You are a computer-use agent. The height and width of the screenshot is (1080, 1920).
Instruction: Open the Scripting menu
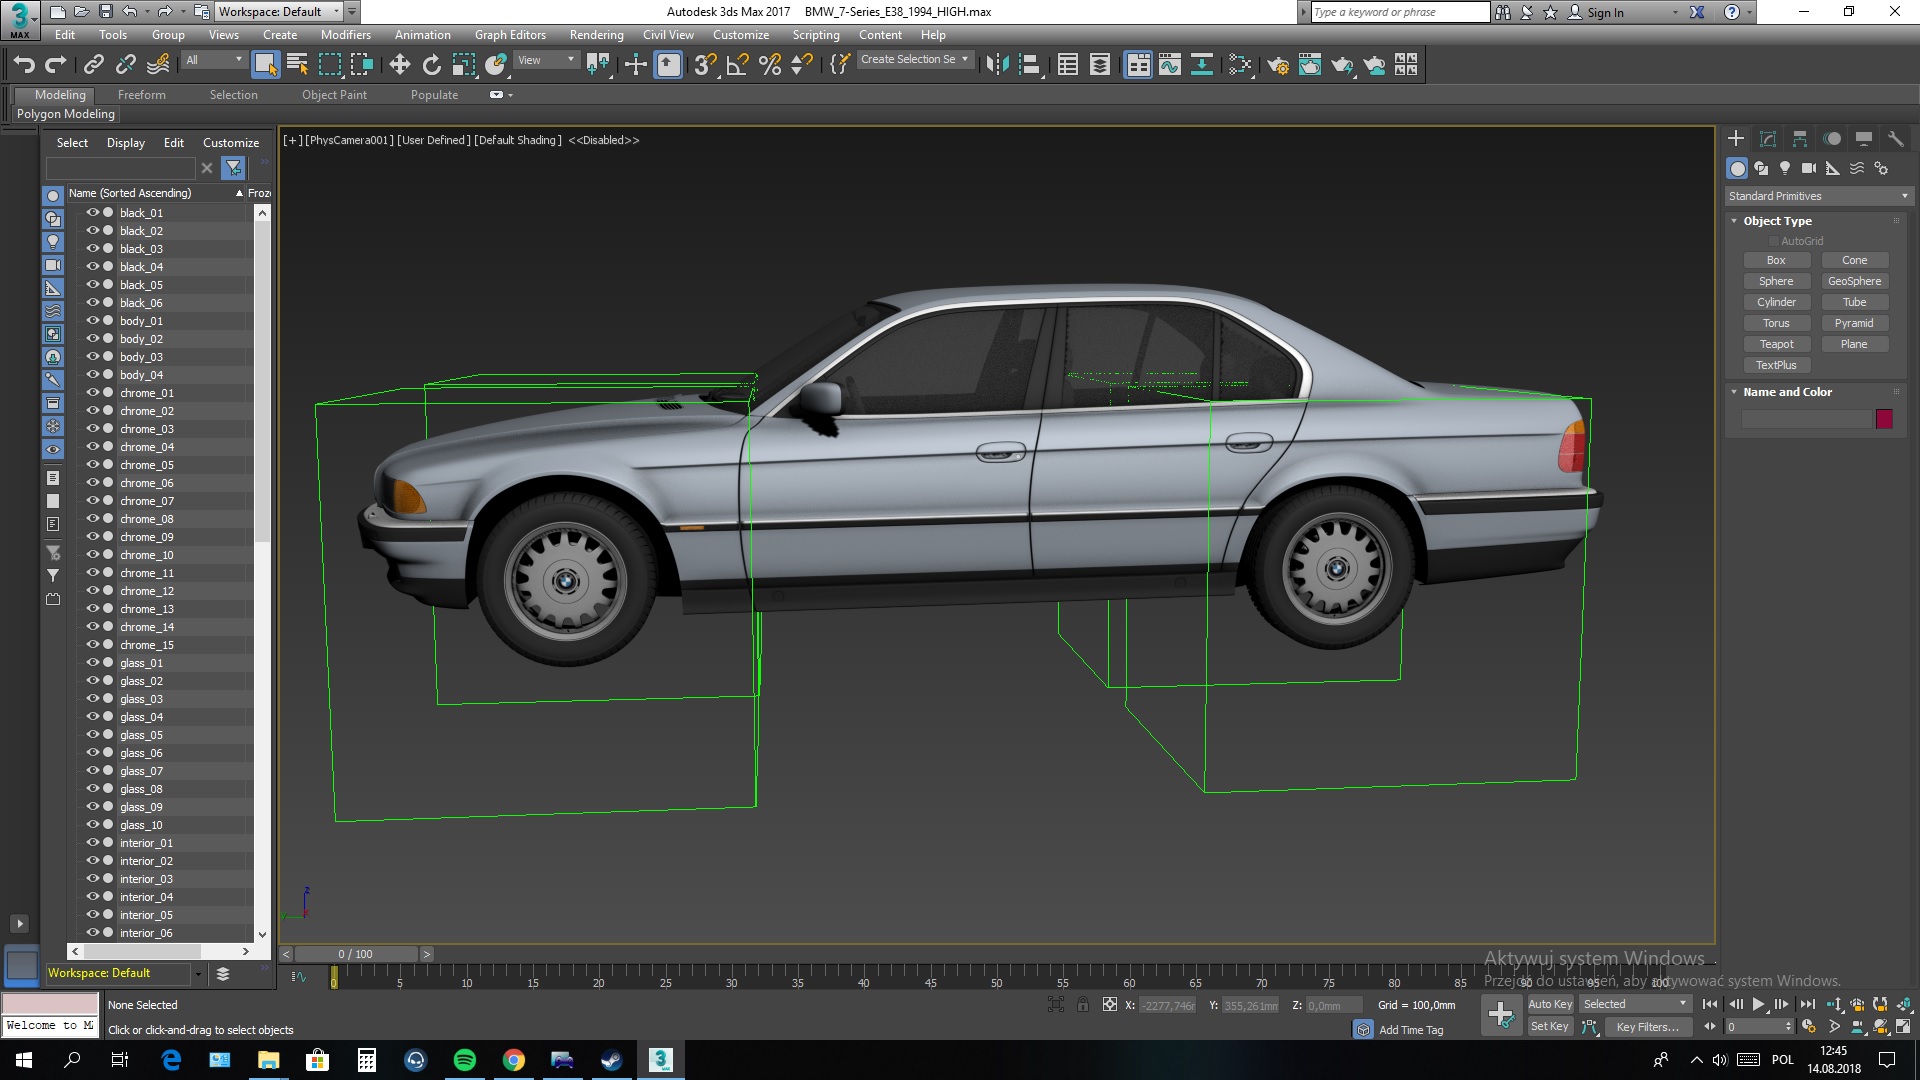point(816,35)
